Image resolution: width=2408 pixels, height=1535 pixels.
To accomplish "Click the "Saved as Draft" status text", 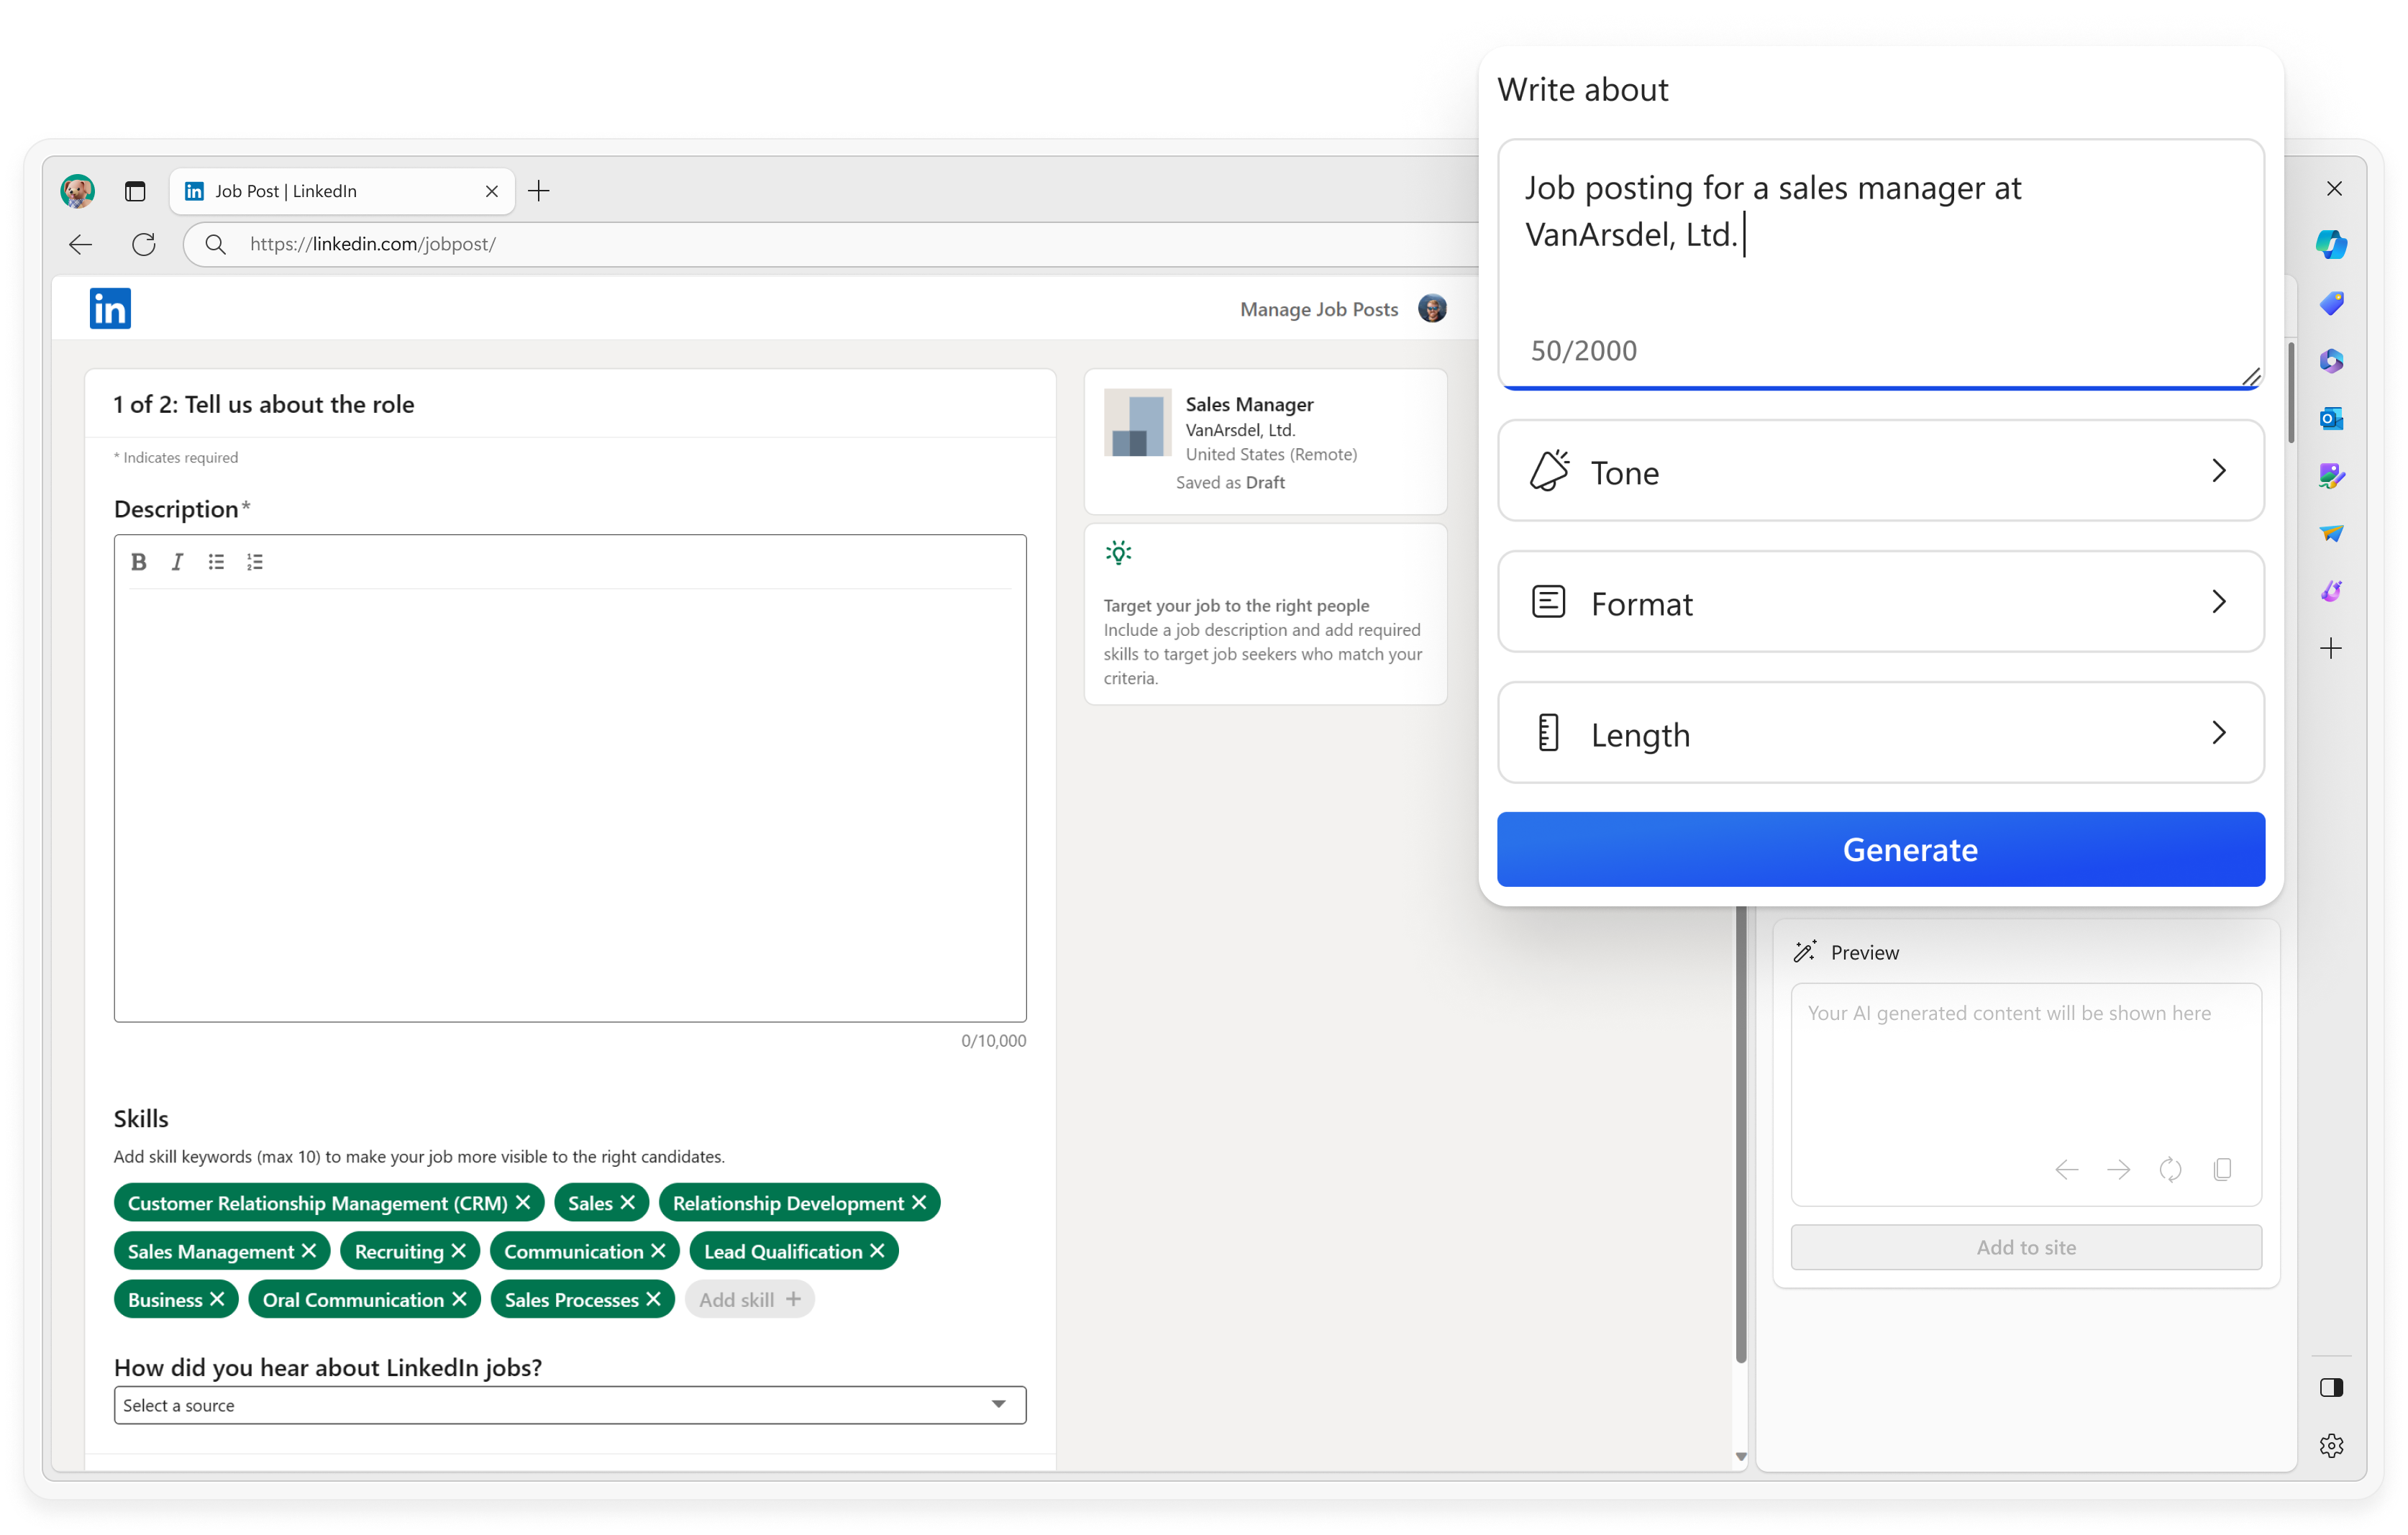I will 1230,483.
